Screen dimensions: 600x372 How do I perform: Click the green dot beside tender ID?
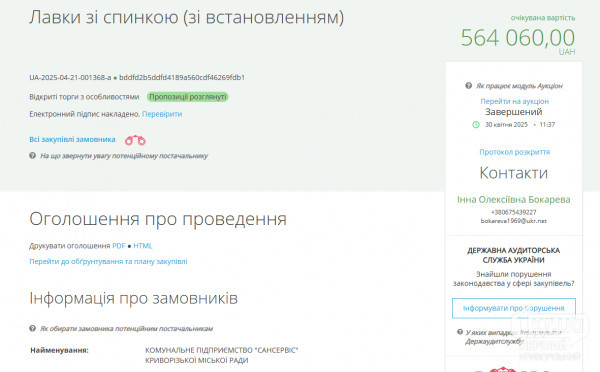click(x=115, y=78)
